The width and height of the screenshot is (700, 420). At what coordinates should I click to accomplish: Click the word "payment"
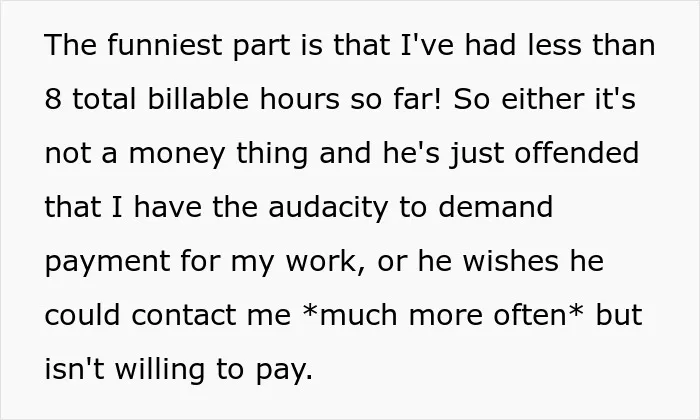coord(107,262)
